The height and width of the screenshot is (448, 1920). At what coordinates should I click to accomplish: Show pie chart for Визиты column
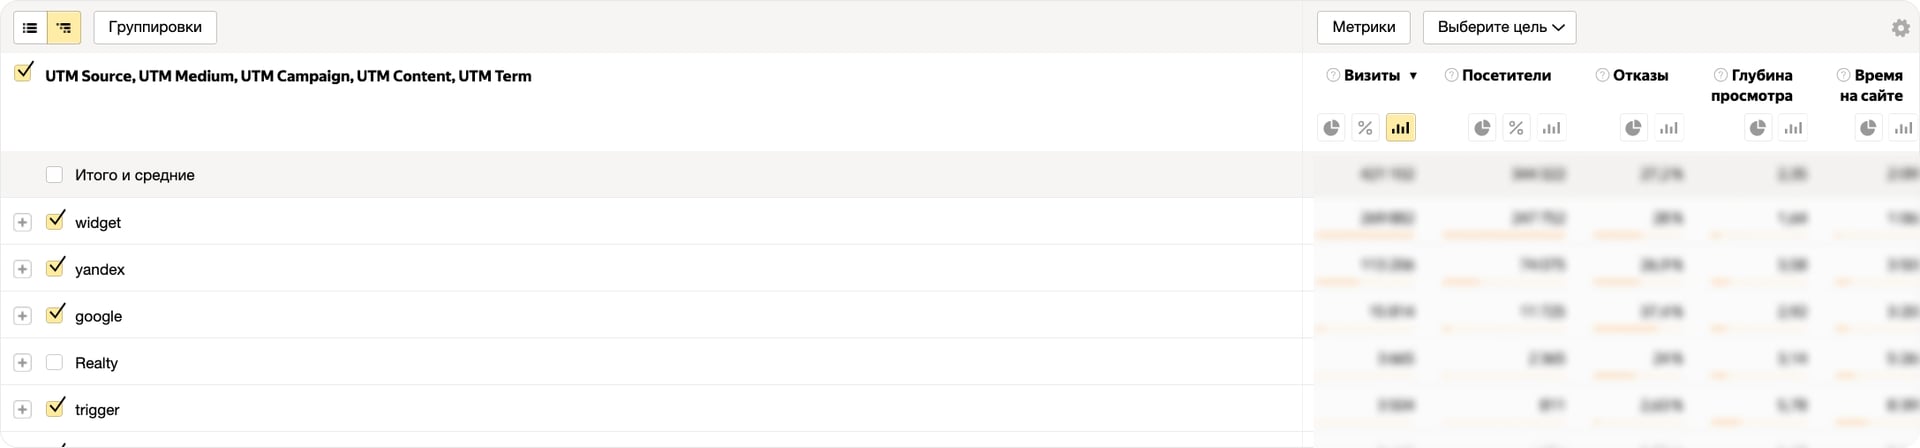[1331, 128]
